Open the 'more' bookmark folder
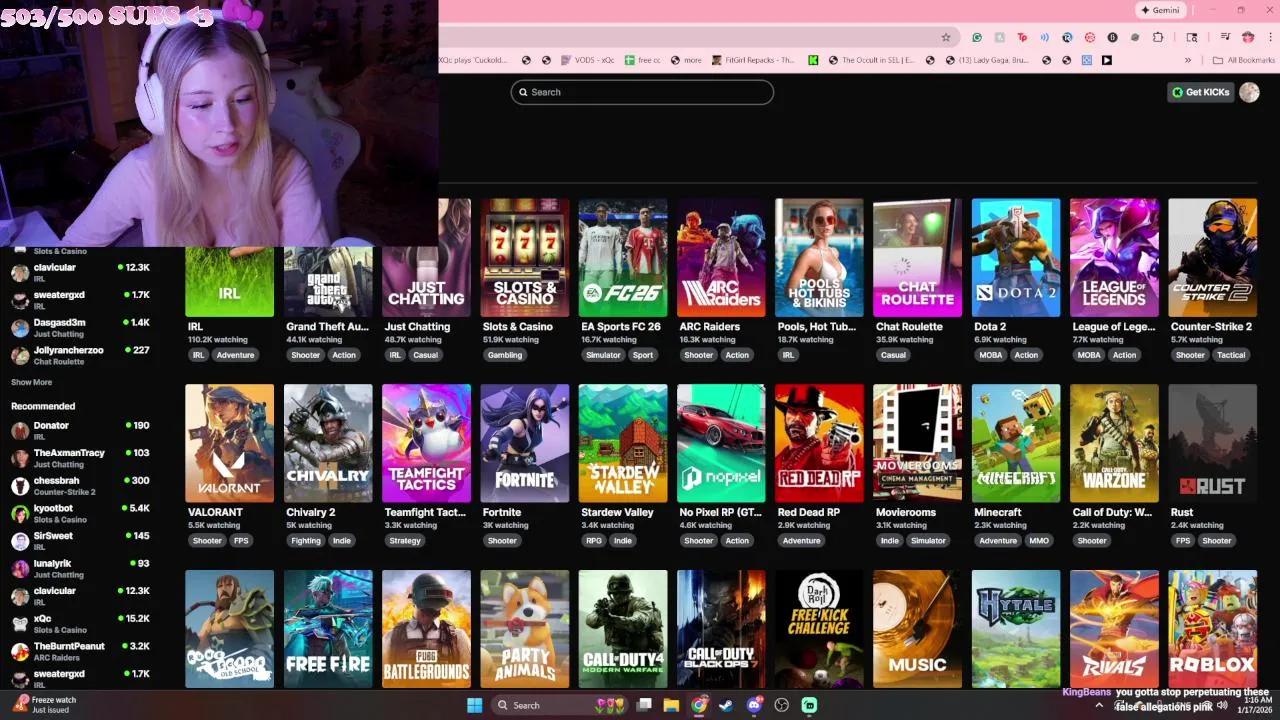 pos(685,60)
